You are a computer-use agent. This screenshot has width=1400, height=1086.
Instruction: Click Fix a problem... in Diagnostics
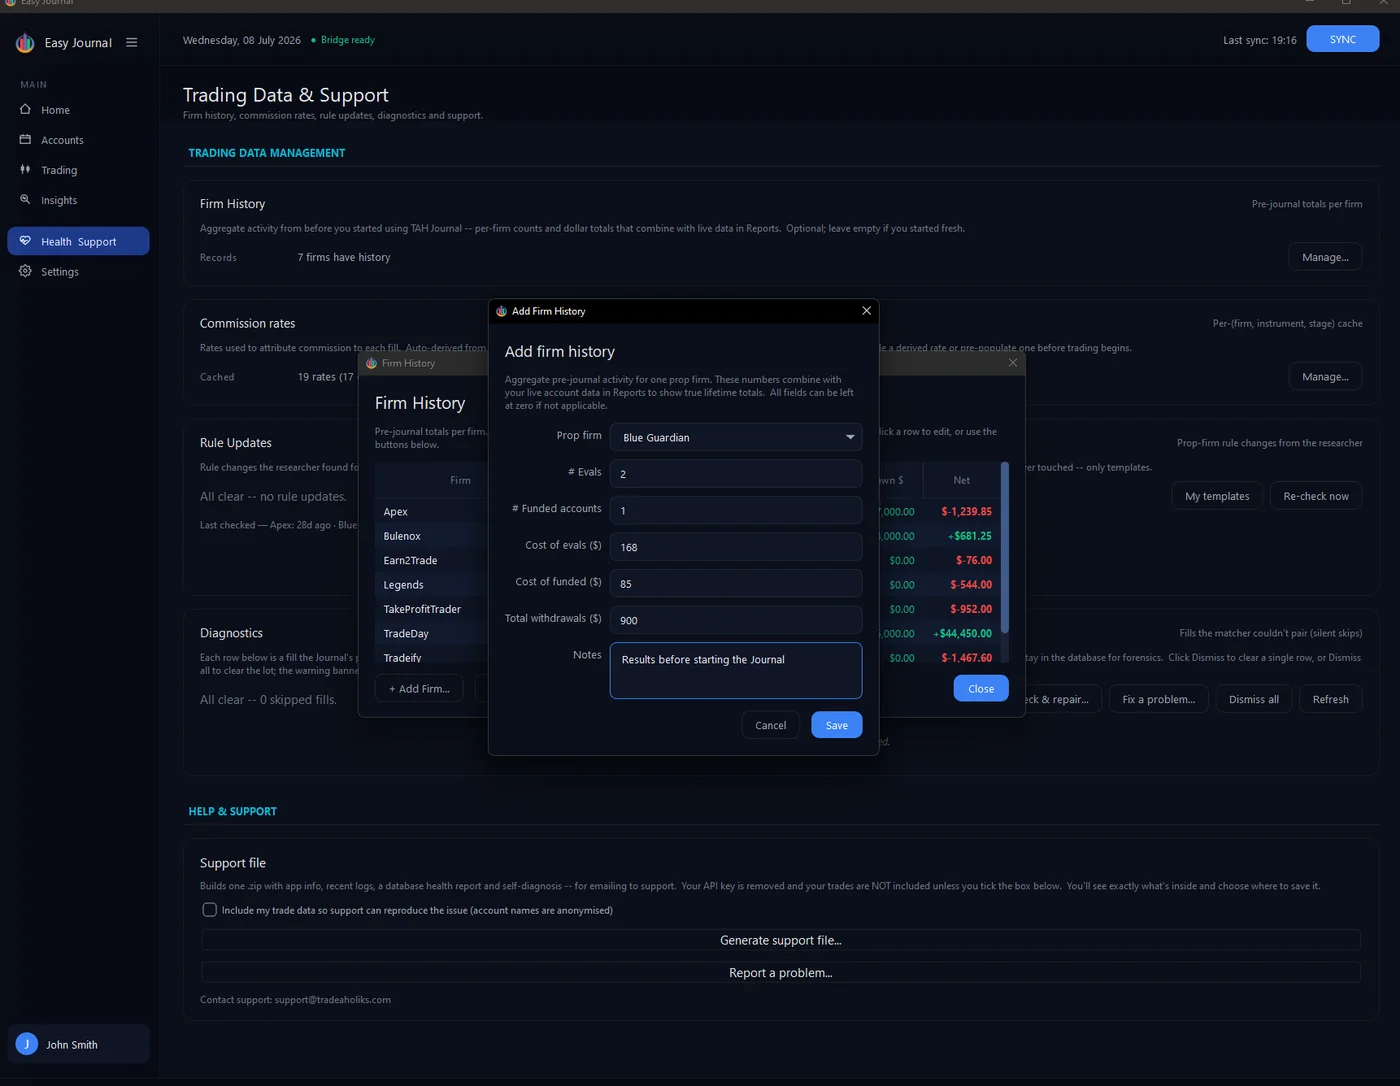coord(1158,699)
